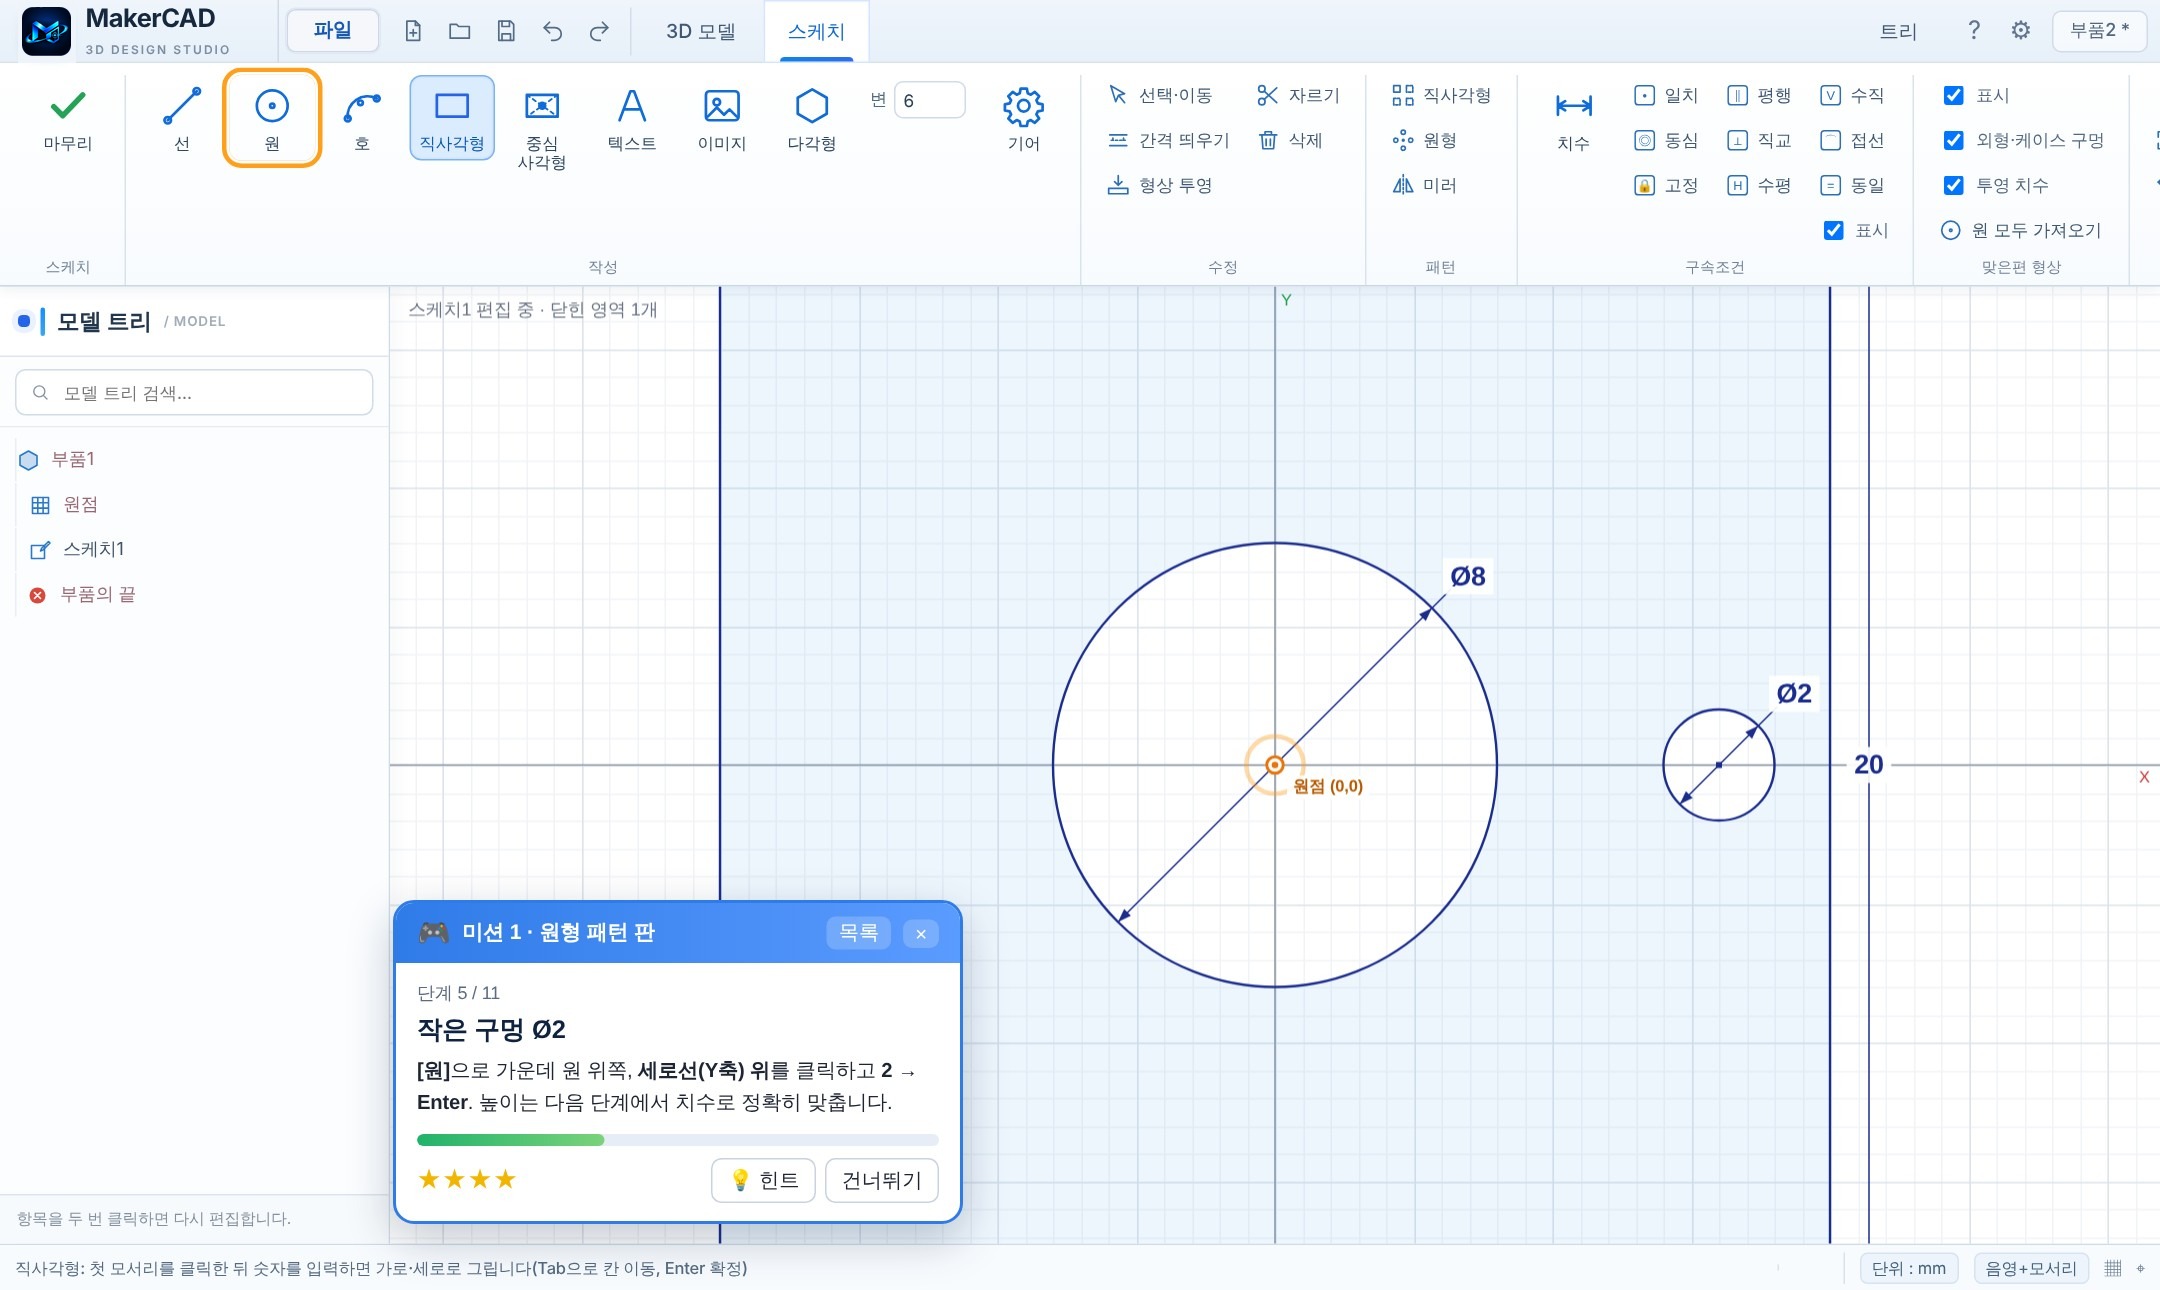2160x1290 pixels.
Task: Click the 건너뛰기 skip button
Action: click(881, 1180)
